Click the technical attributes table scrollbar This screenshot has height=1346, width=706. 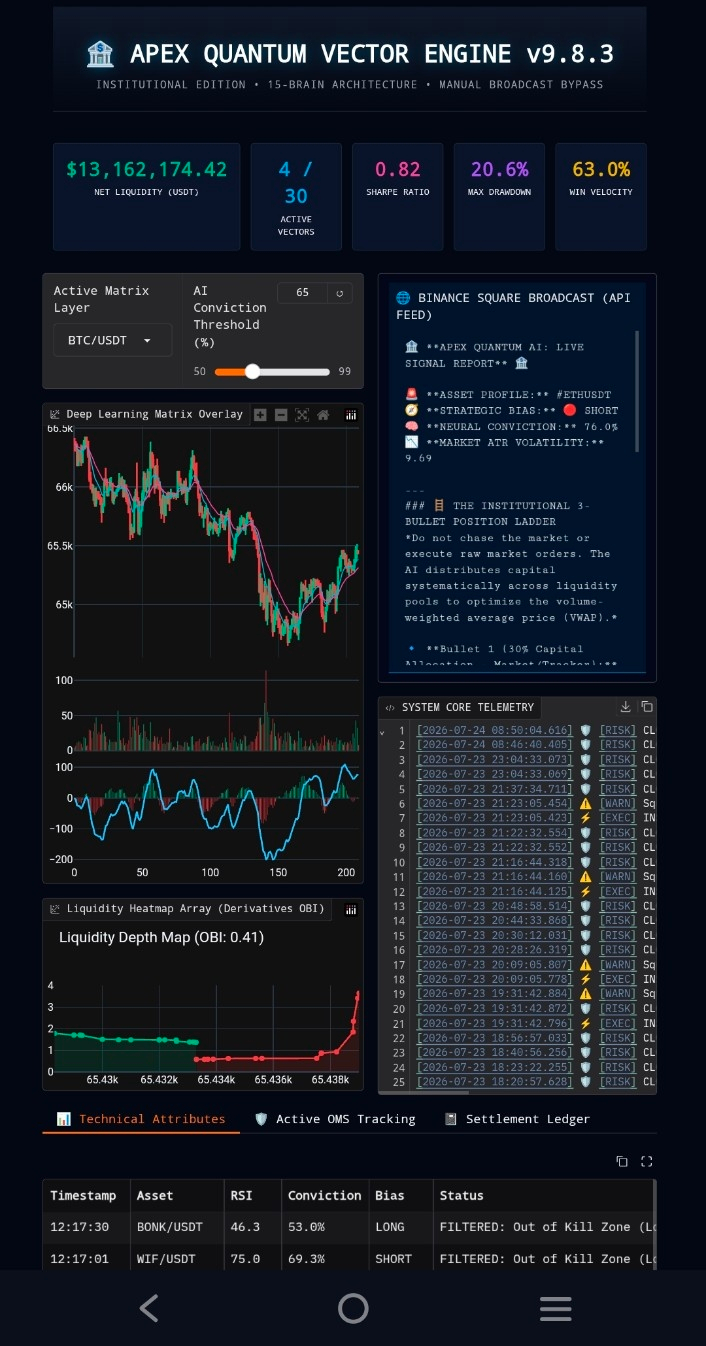(x=654, y=1224)
